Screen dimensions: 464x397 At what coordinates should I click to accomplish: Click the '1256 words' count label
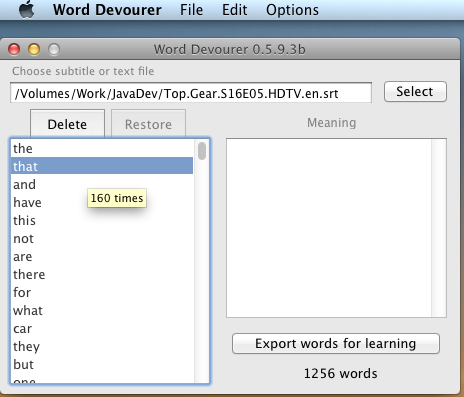click(x=340, y=373)
